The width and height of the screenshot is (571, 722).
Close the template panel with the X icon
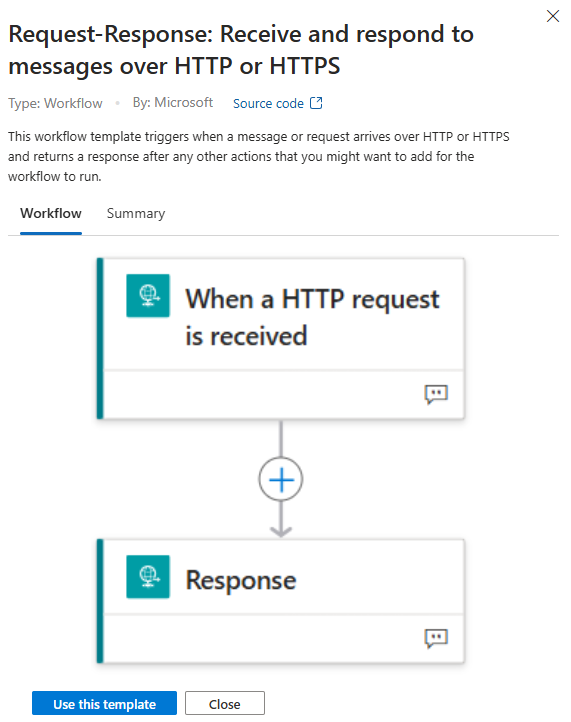pos(553,16)
